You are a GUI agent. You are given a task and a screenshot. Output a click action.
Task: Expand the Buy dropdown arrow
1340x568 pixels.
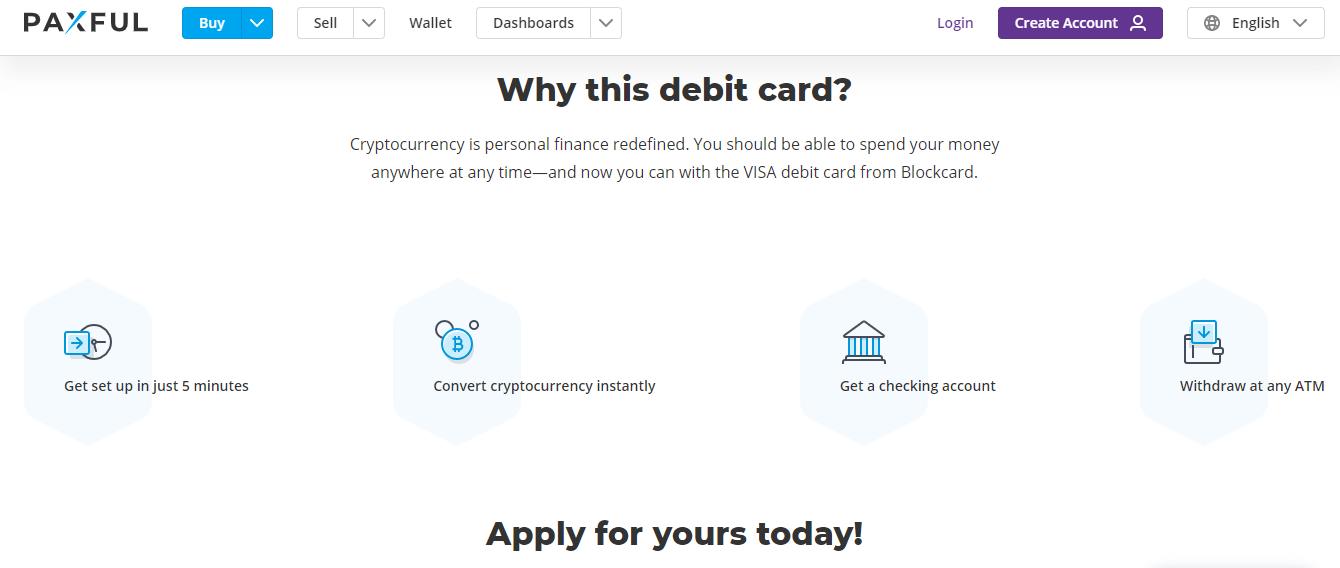[x=257, y=23]
